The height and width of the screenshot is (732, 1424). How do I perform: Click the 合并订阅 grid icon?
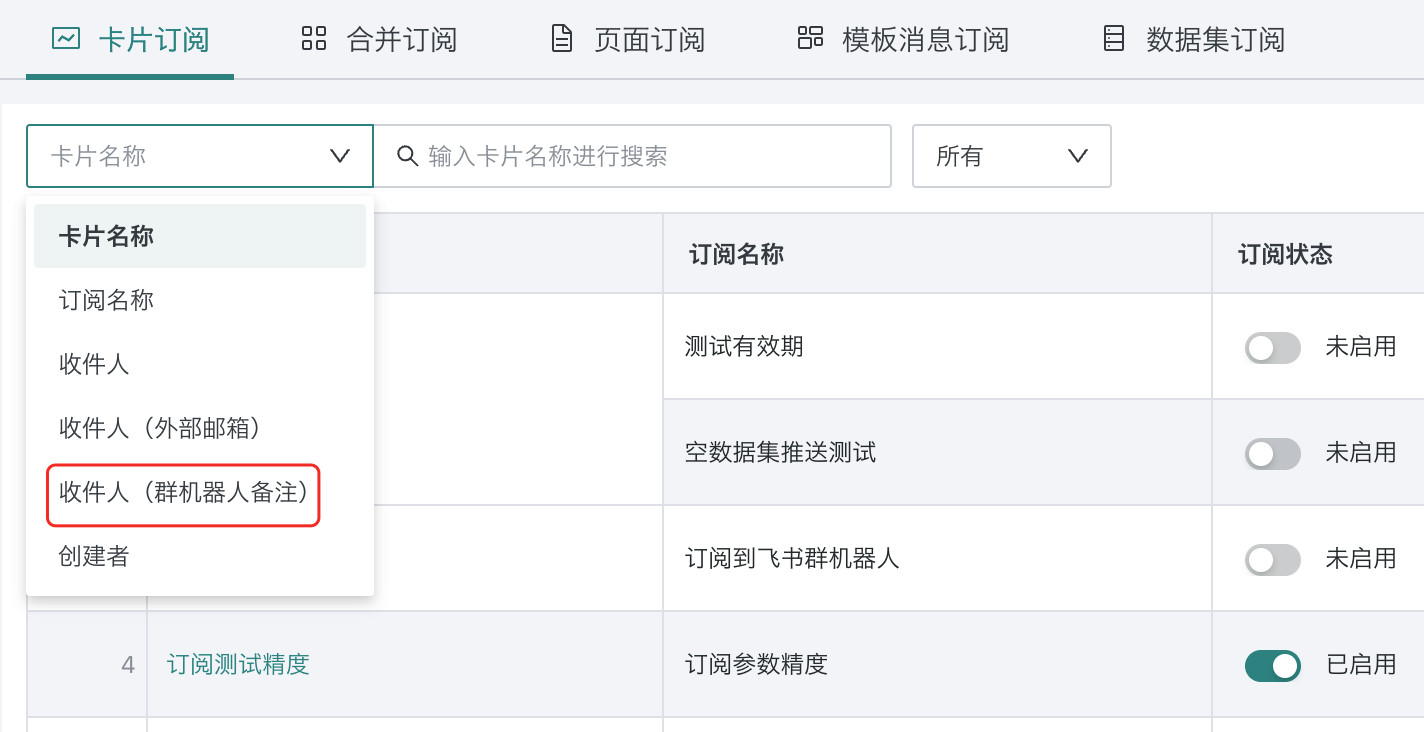314,39
